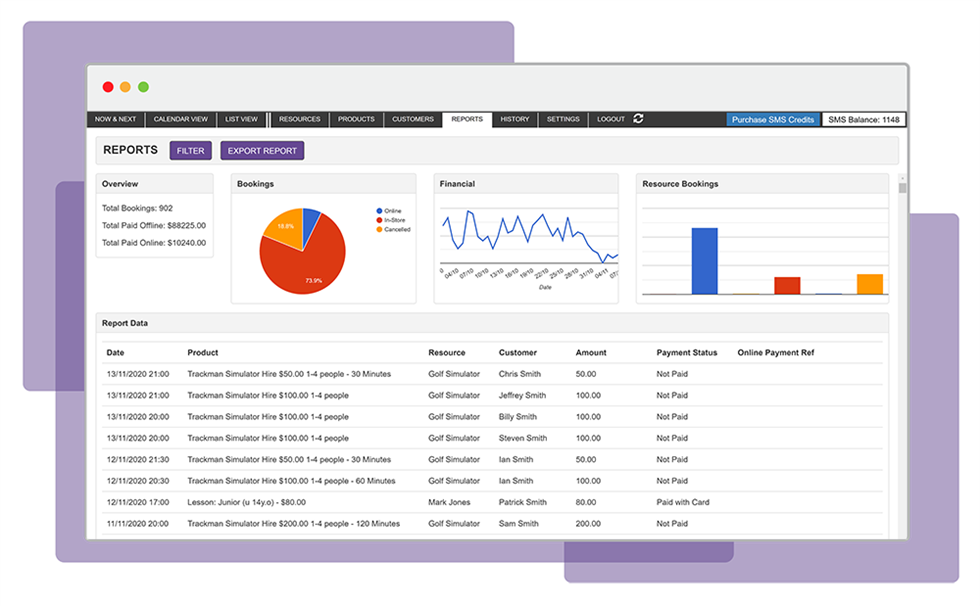
Task: Click the SMS Balance: 1148 box
Action: [864, 120]
